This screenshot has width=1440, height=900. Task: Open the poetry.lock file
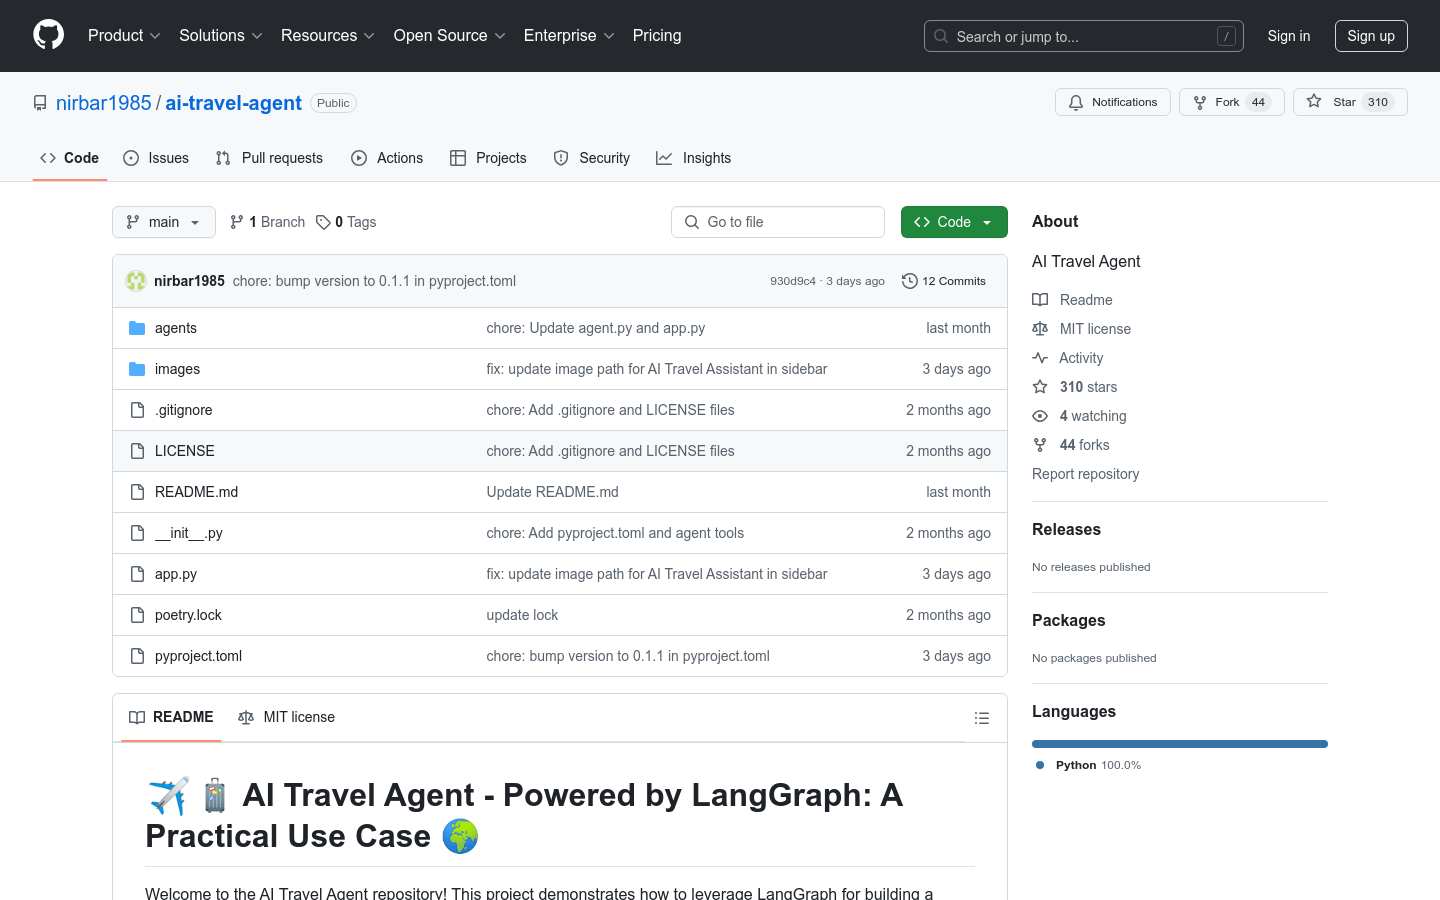(188, 615)
